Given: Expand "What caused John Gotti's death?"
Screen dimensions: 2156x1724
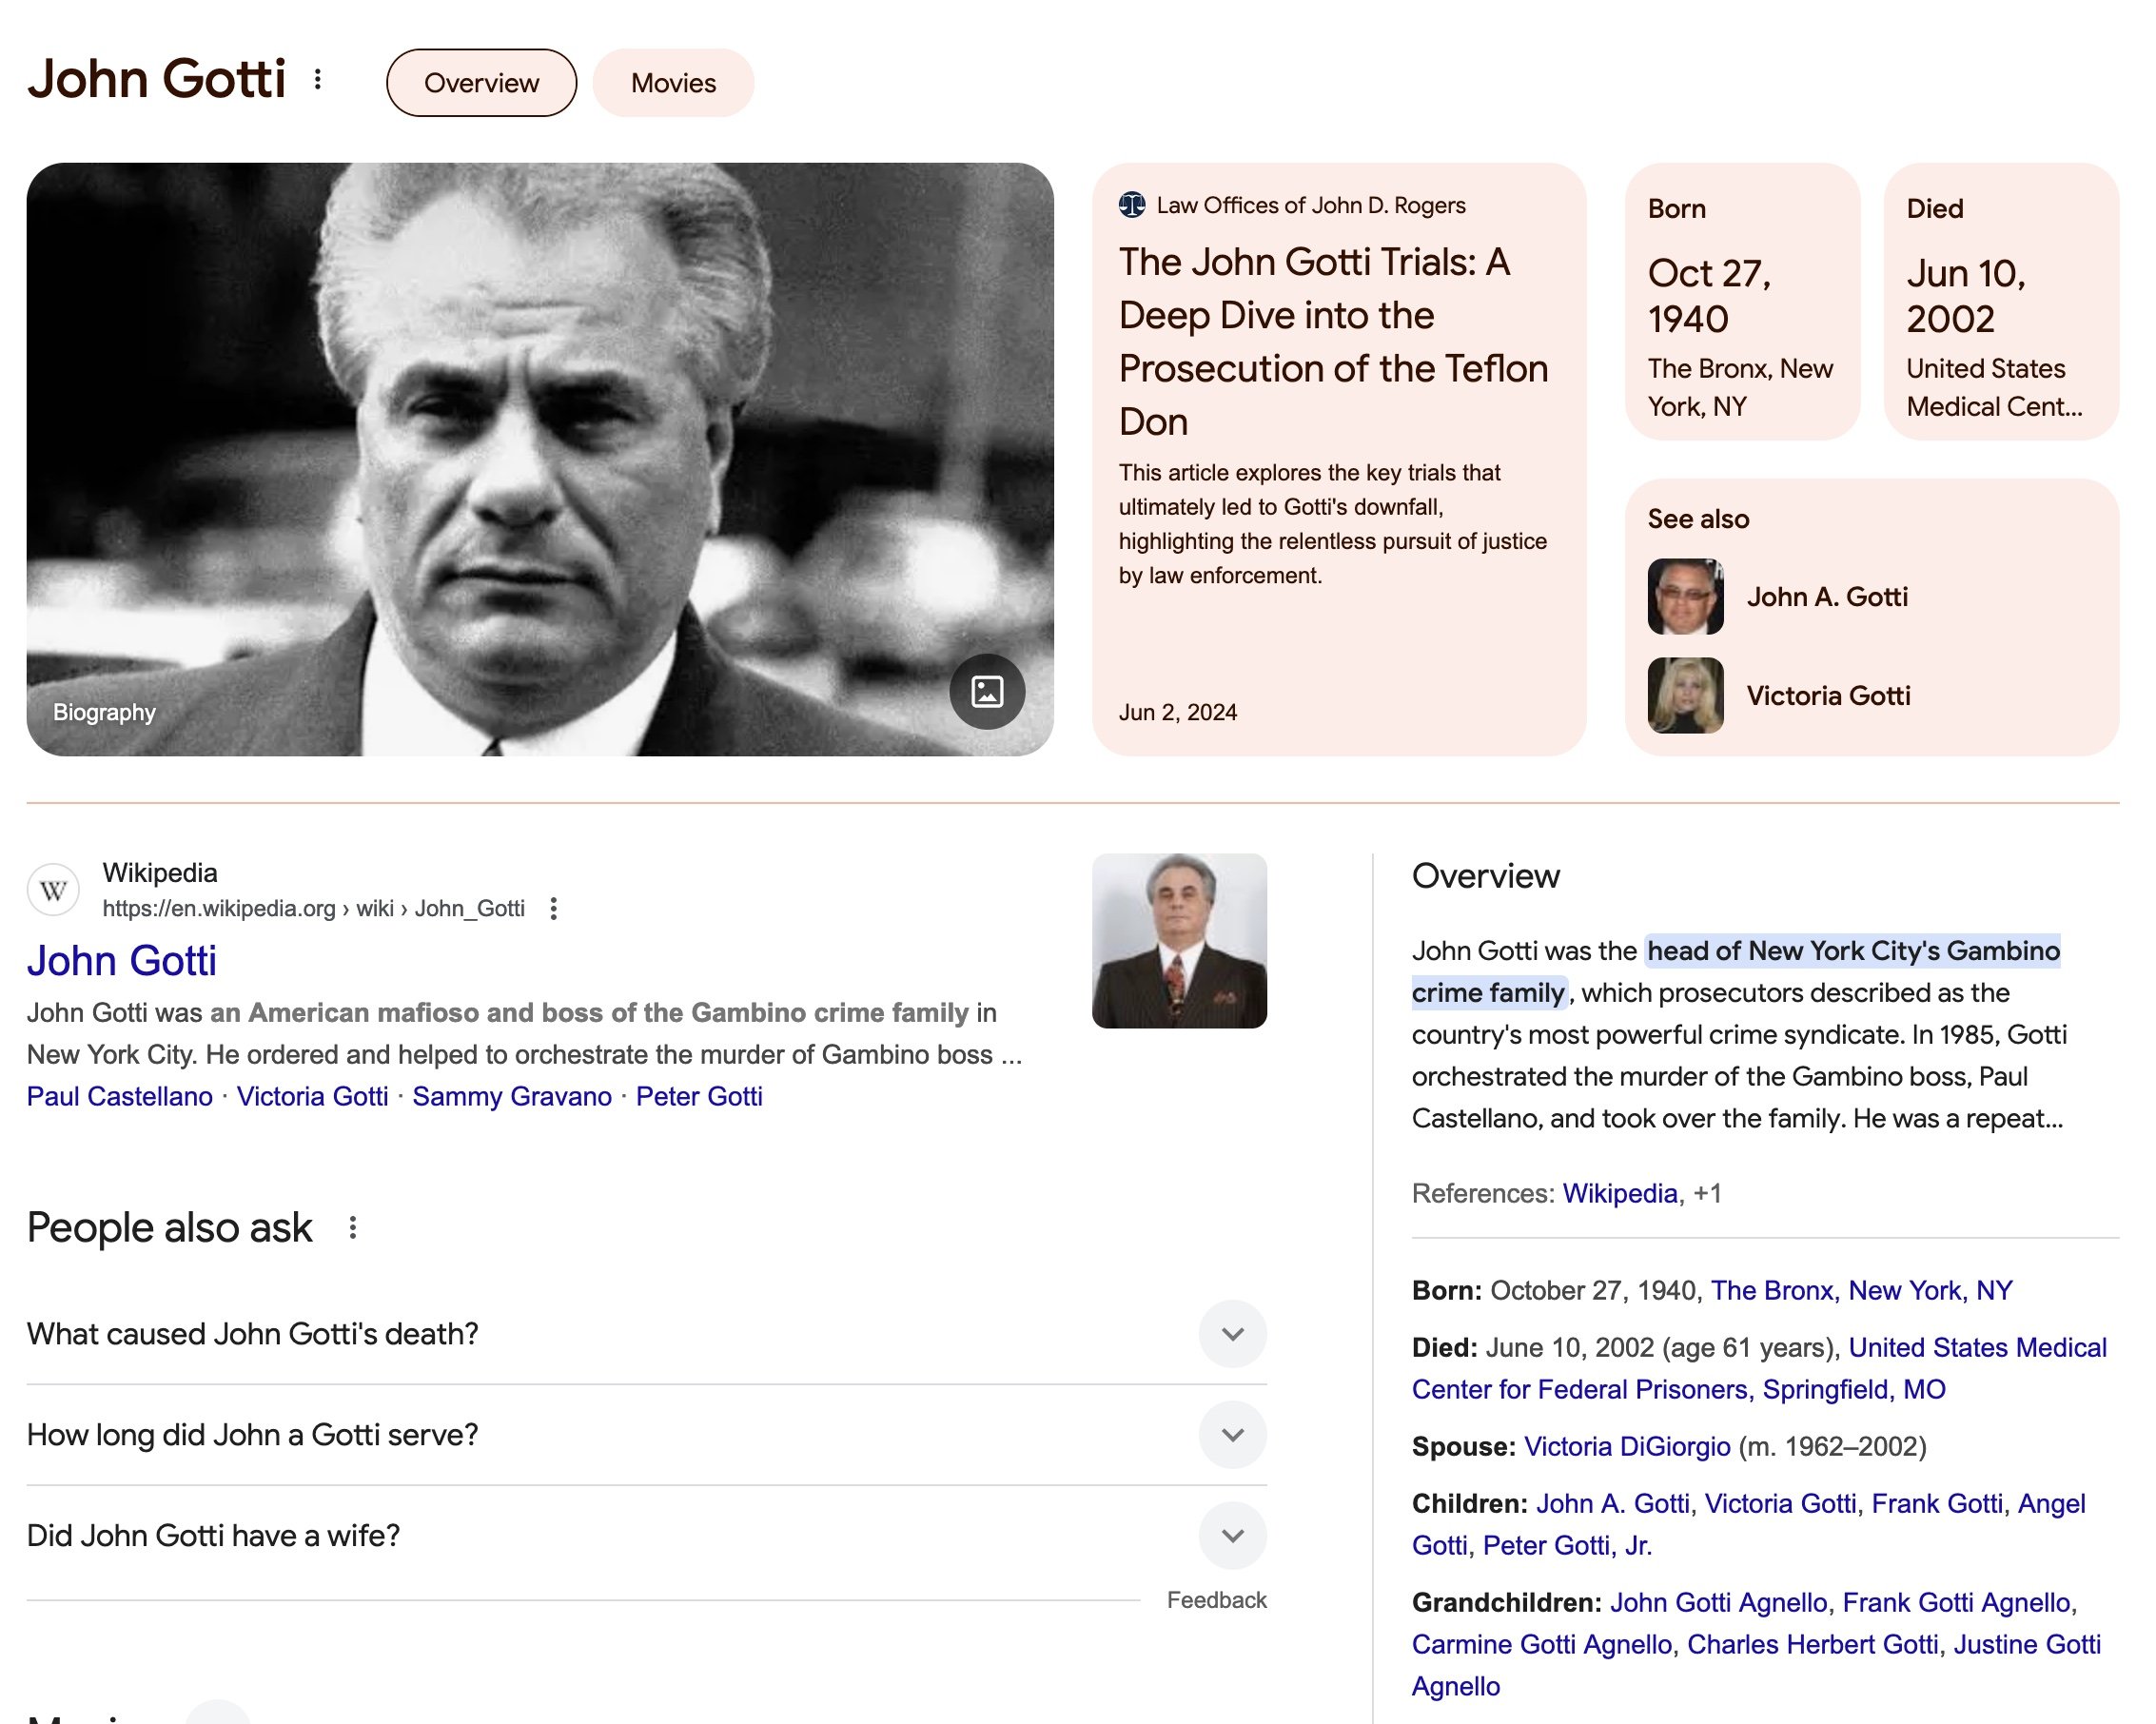Looking at the screenshot, I should [1232, 1334].
